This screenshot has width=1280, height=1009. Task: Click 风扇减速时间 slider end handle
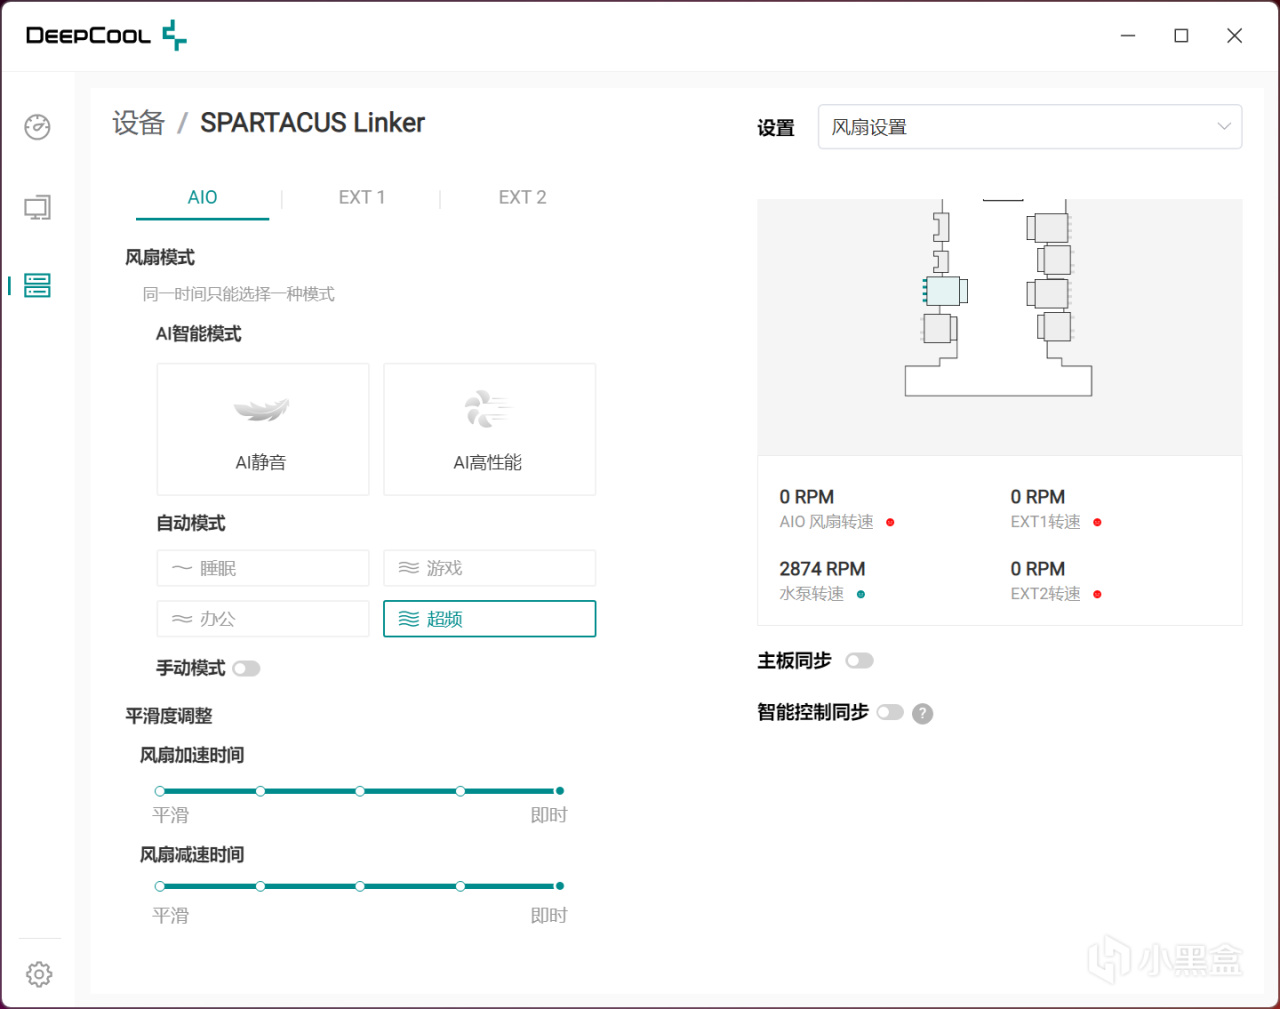point(560,886)
